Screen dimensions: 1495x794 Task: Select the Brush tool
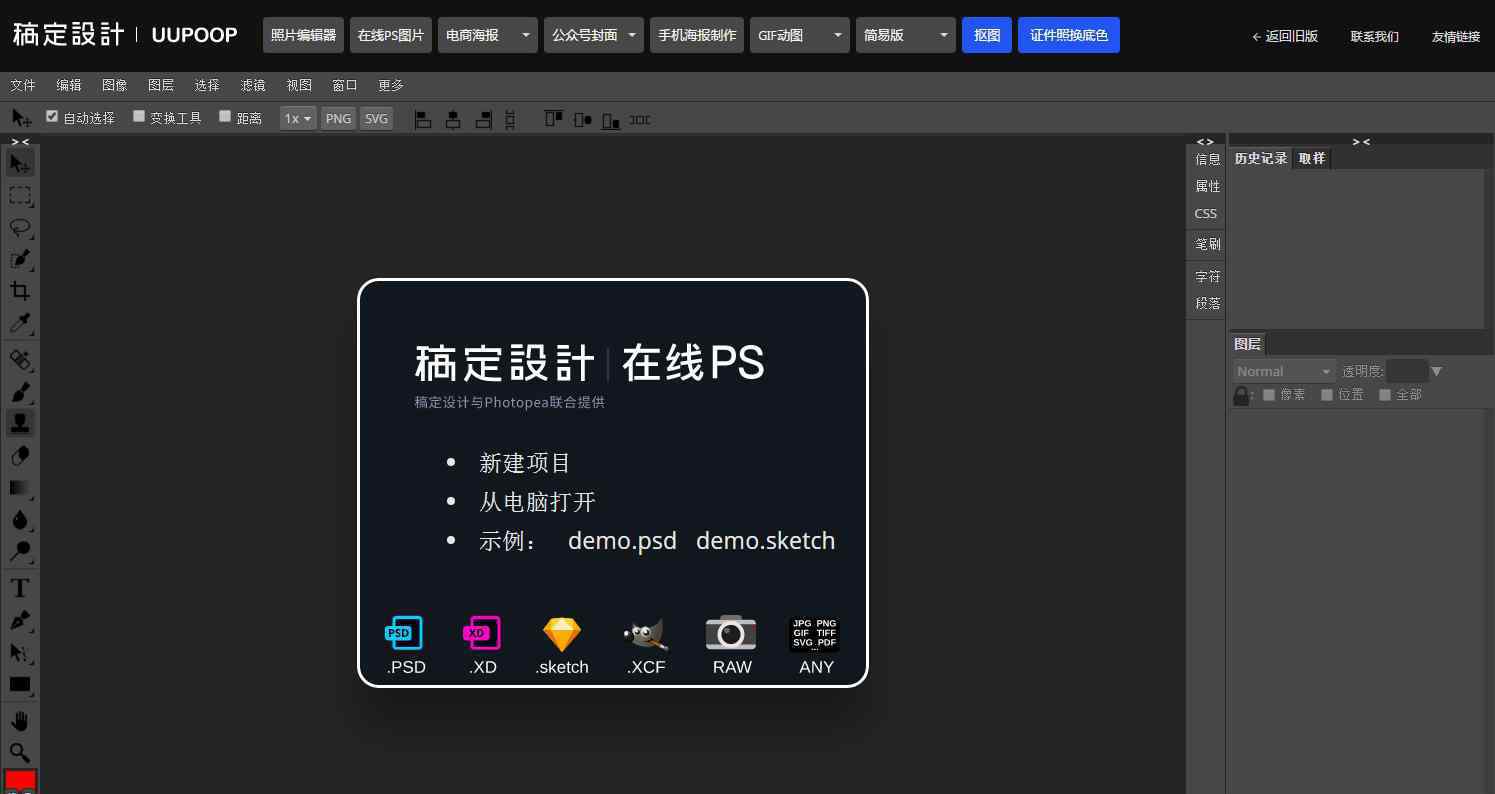click(x=20, y=391)
